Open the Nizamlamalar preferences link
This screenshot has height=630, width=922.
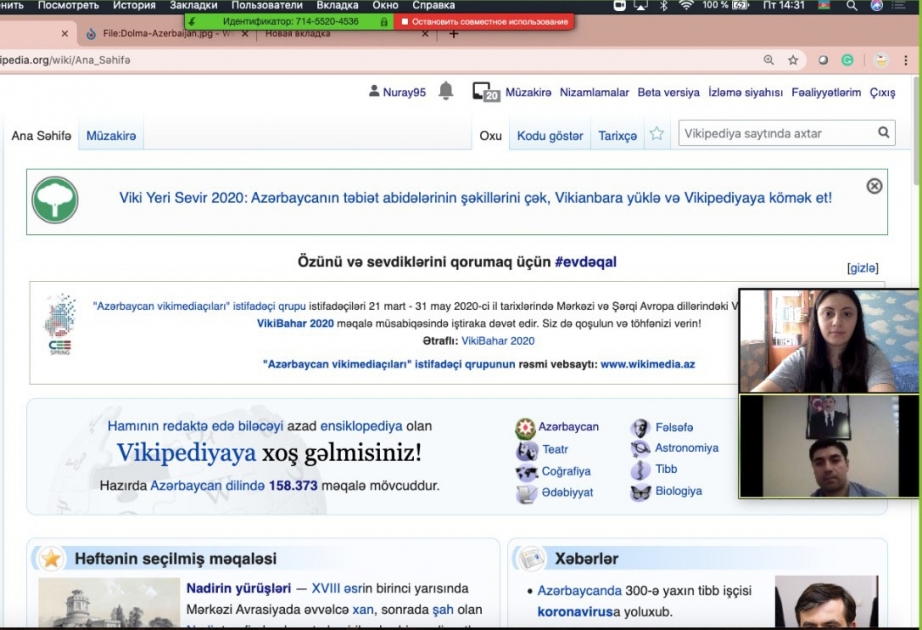594,92
